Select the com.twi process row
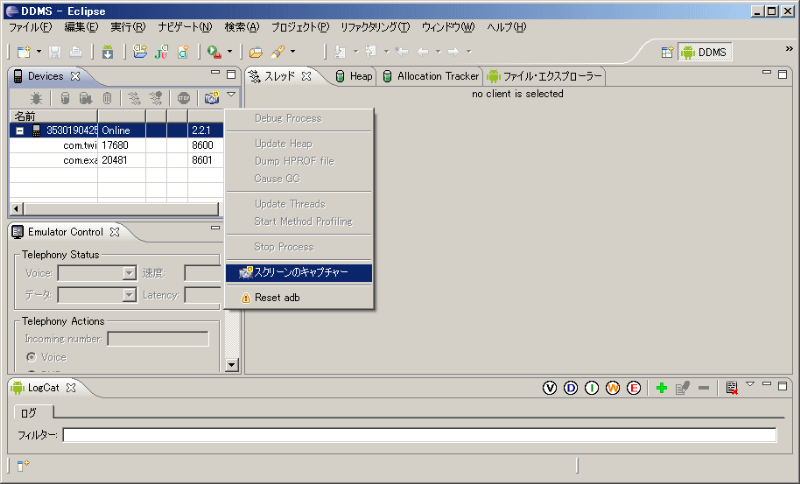The height and width of the screenshot is (484, 800). pos(116,145)
